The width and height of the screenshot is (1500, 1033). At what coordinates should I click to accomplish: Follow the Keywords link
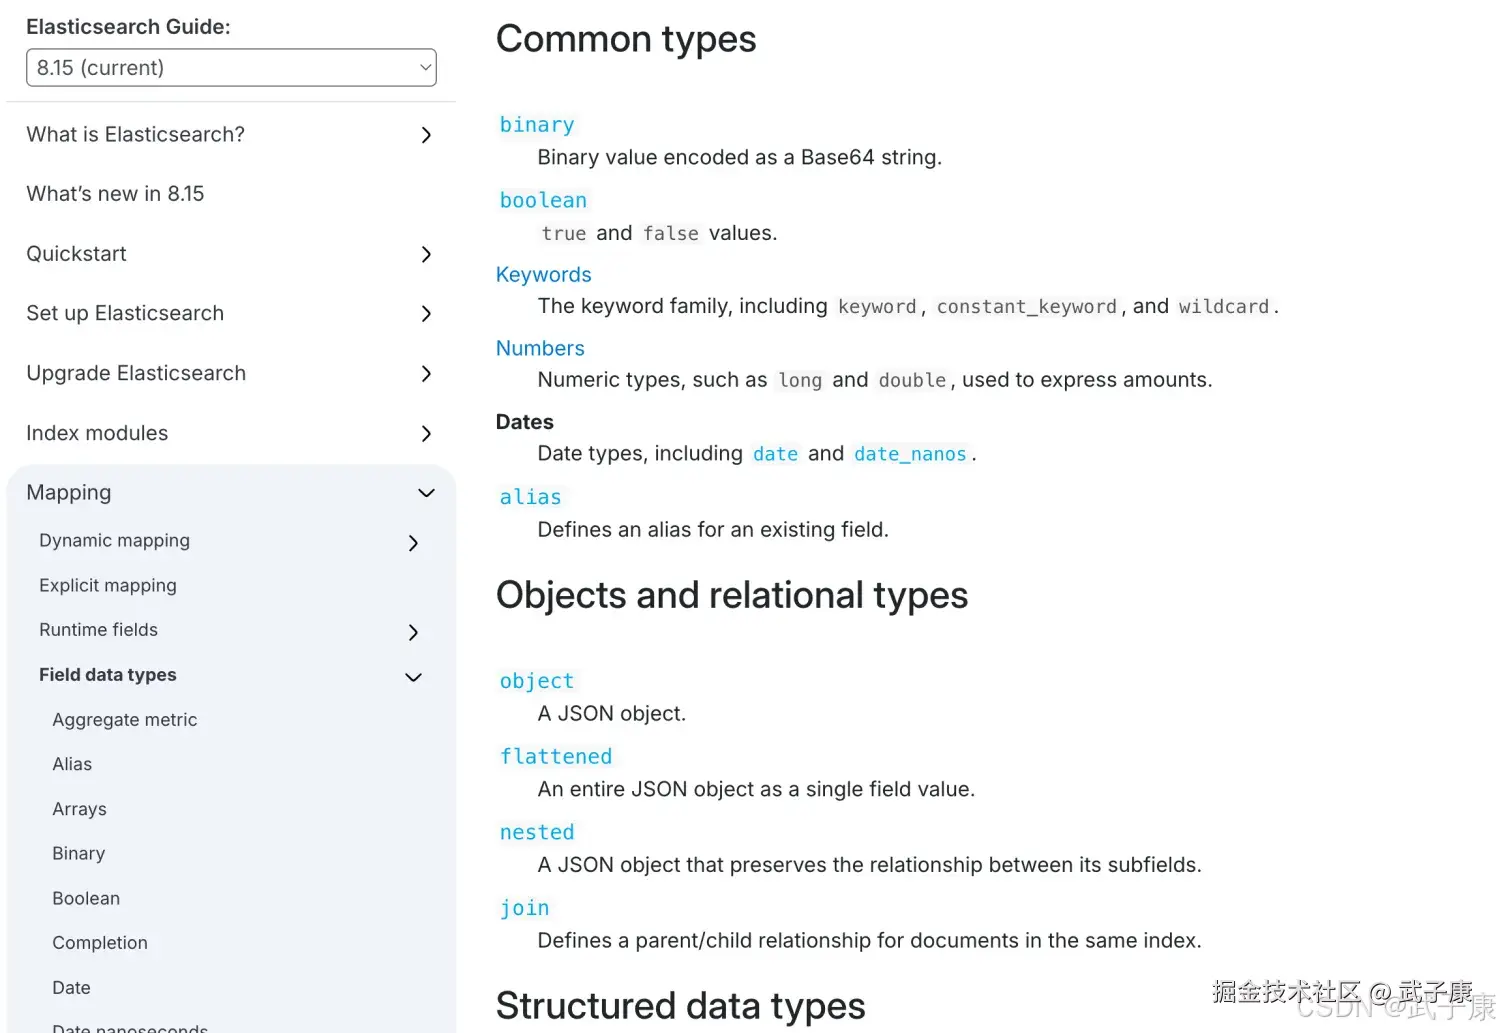click(x=544, y=275)
